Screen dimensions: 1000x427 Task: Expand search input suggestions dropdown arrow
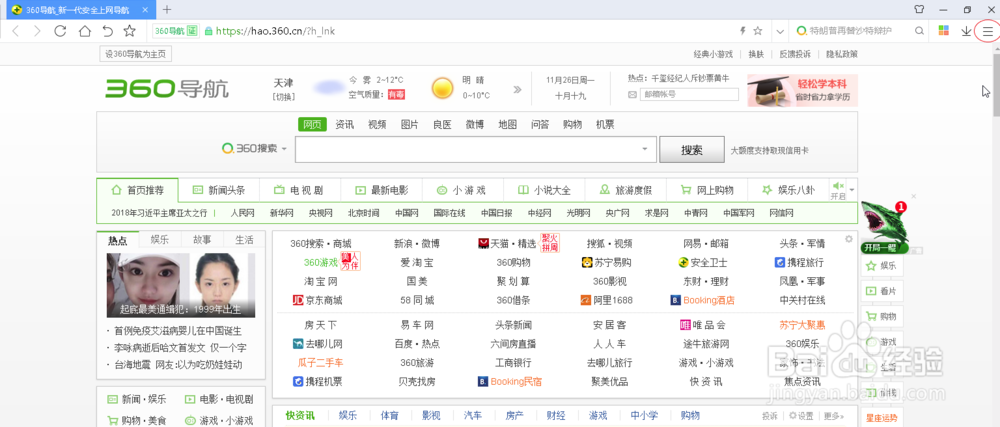pyautogui.click(x=644, y=149)
